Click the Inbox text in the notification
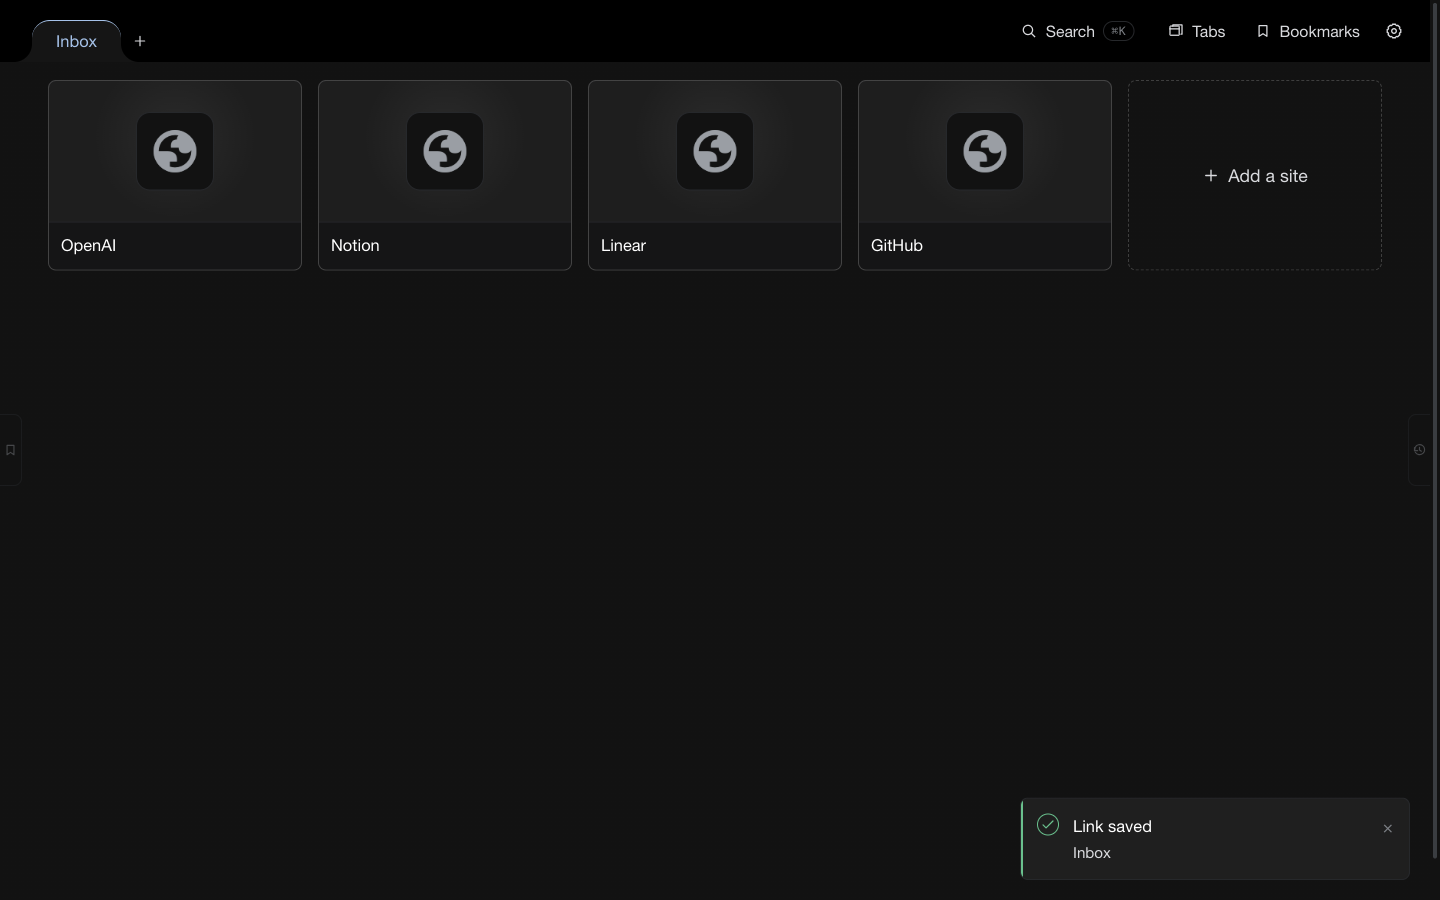Image resolution: width=1440 pixels, height=900 pixels. pos(1092,853)
